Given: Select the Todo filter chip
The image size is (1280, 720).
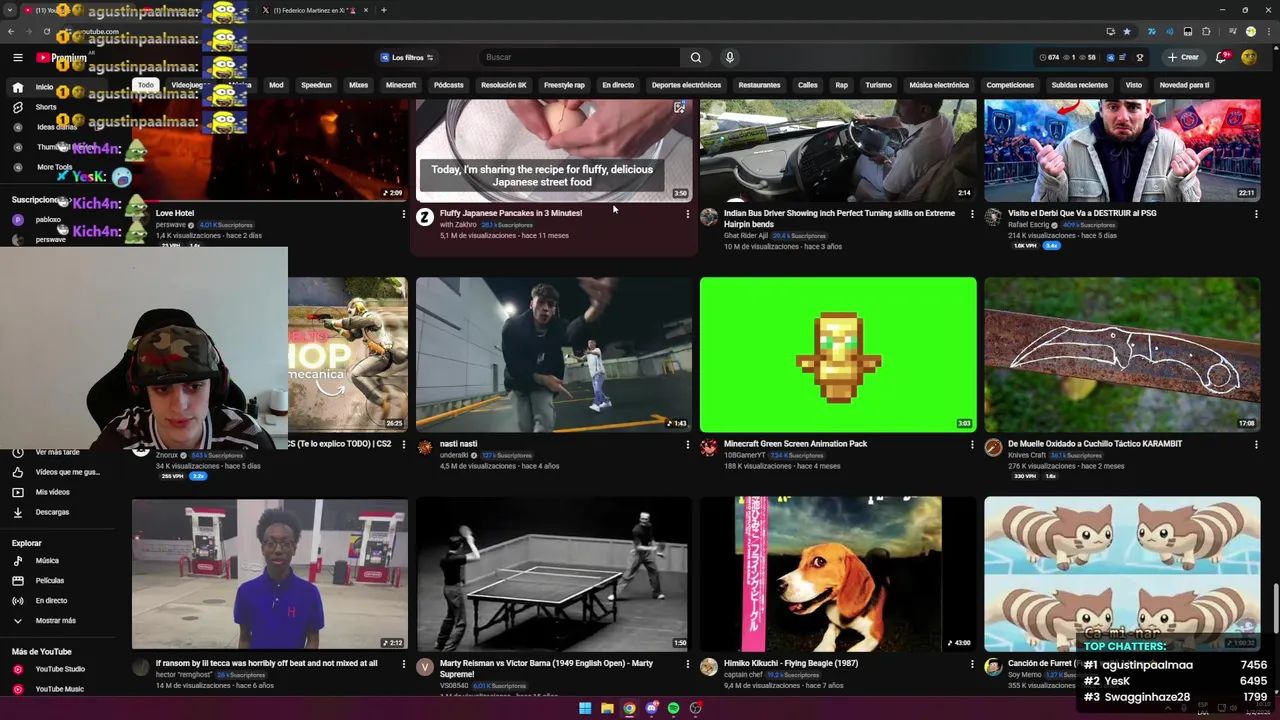Looking at the screenshot, I should (146, 85).
